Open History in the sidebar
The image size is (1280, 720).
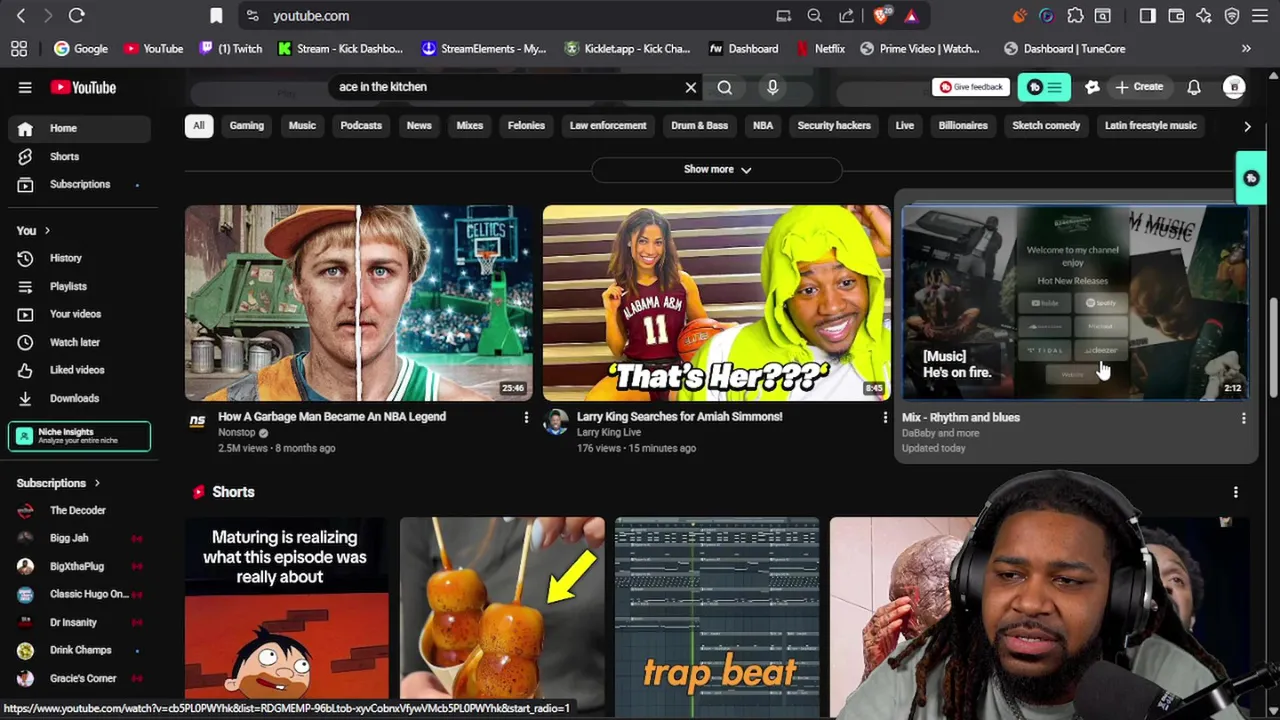[79, 258]
